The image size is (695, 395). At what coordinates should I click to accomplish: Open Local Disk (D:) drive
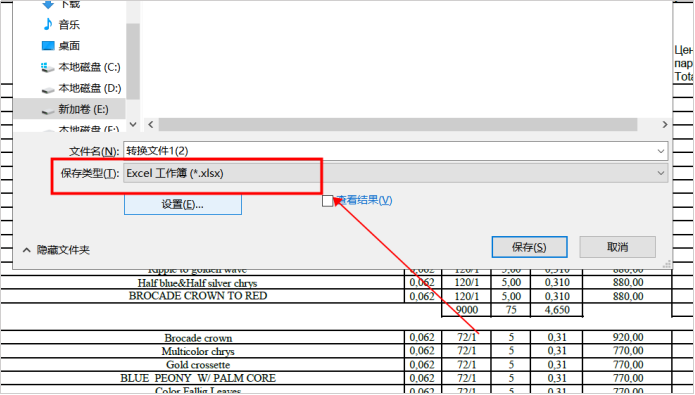81,88
